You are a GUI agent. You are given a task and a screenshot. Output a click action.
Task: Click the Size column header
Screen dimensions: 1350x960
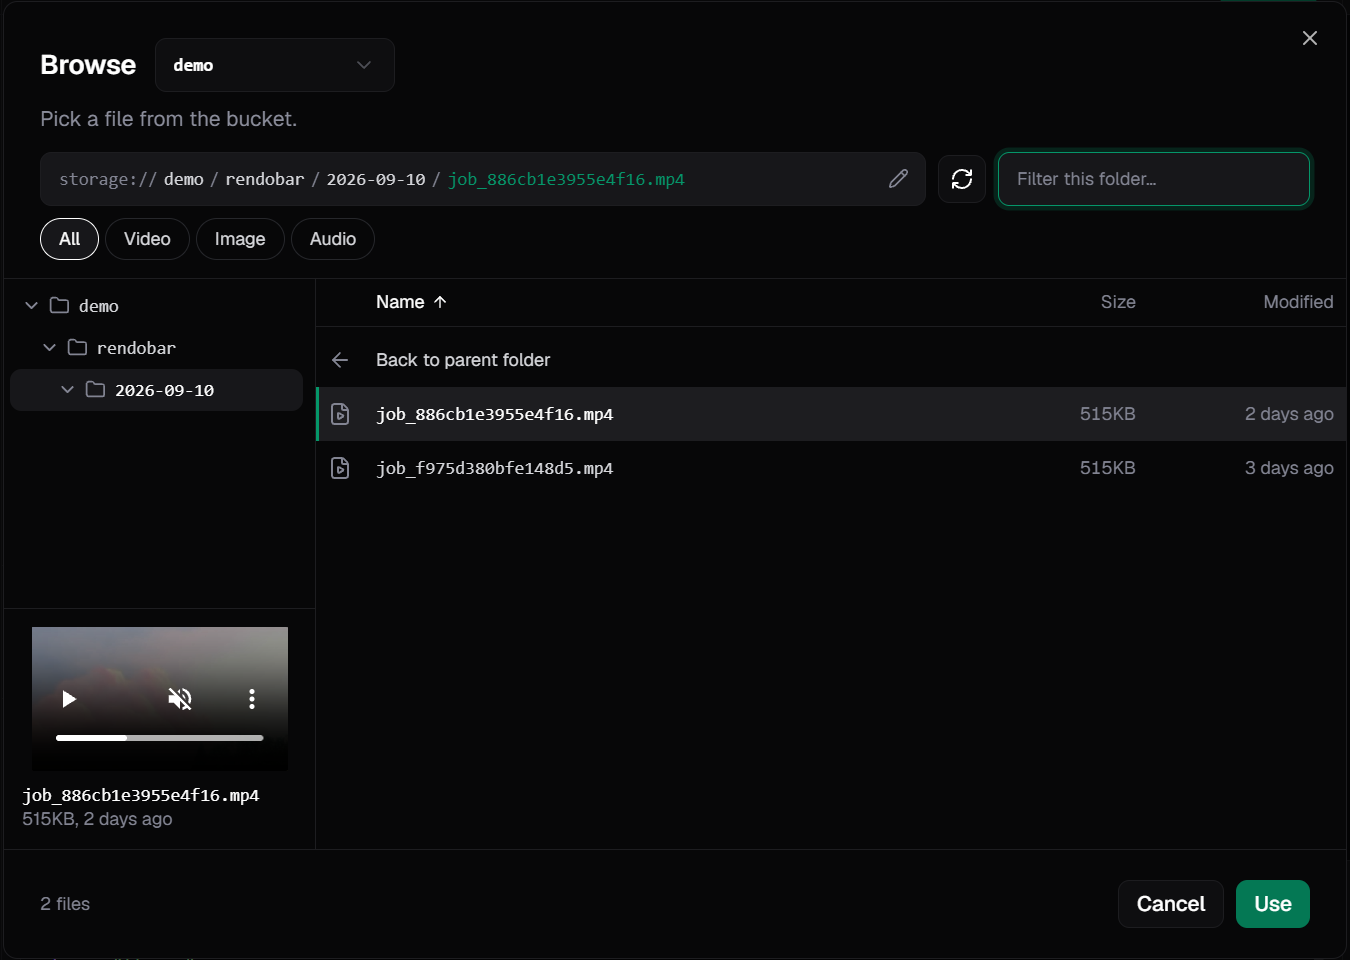pyautogui.click(x=1118, y=302)
